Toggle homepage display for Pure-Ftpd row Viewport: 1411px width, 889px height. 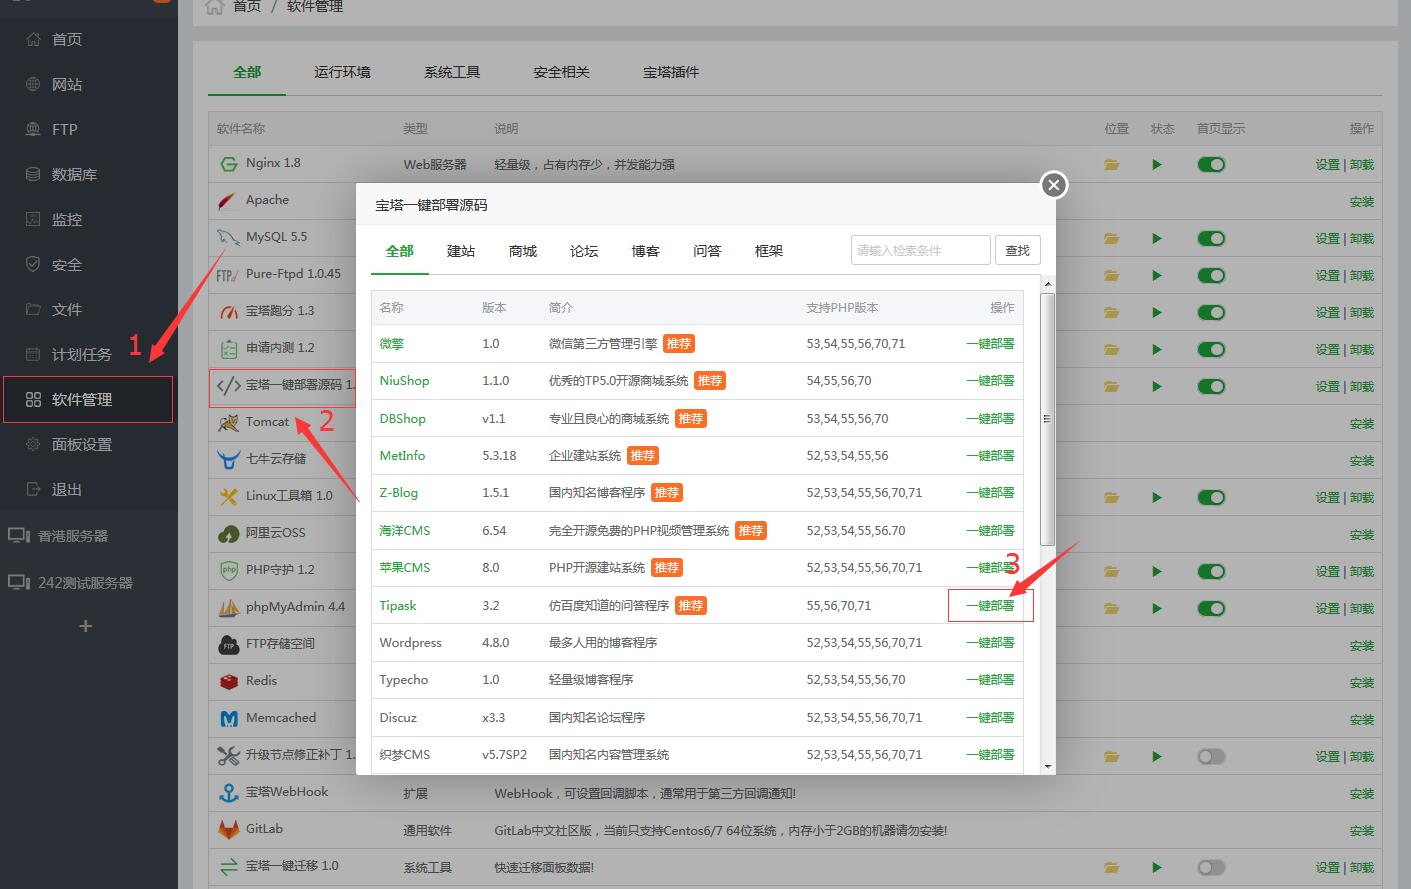pyautogui.click(x=1211, y=275)
